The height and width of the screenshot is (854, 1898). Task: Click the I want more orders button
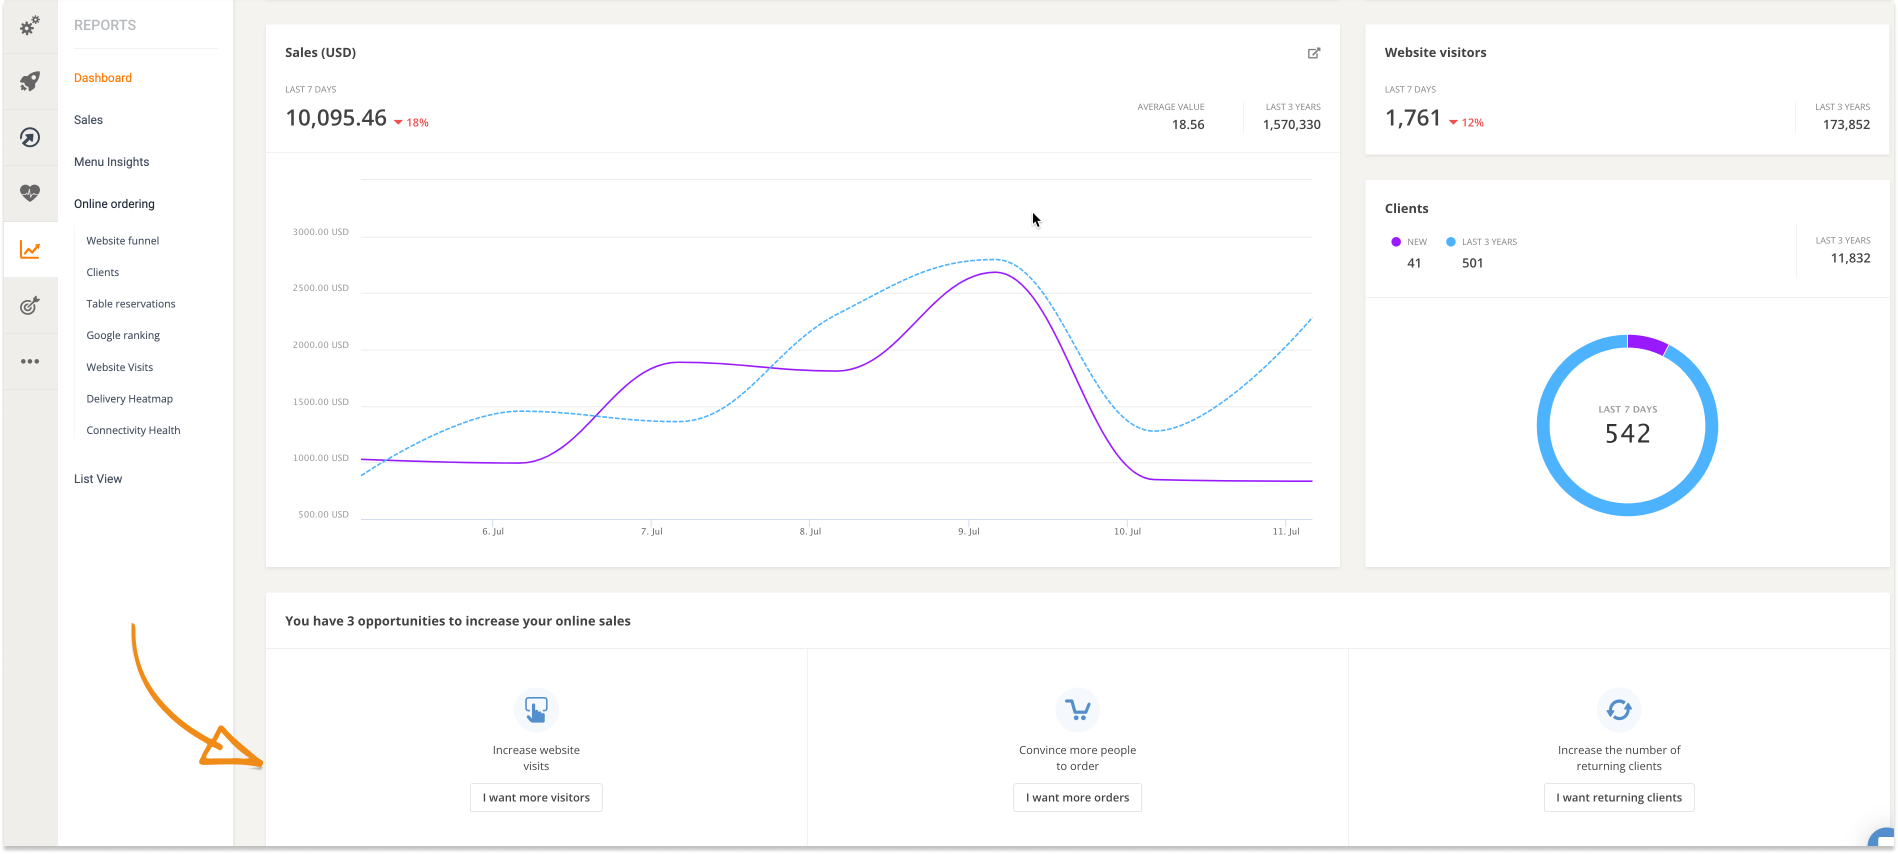tap(1077, 798)
